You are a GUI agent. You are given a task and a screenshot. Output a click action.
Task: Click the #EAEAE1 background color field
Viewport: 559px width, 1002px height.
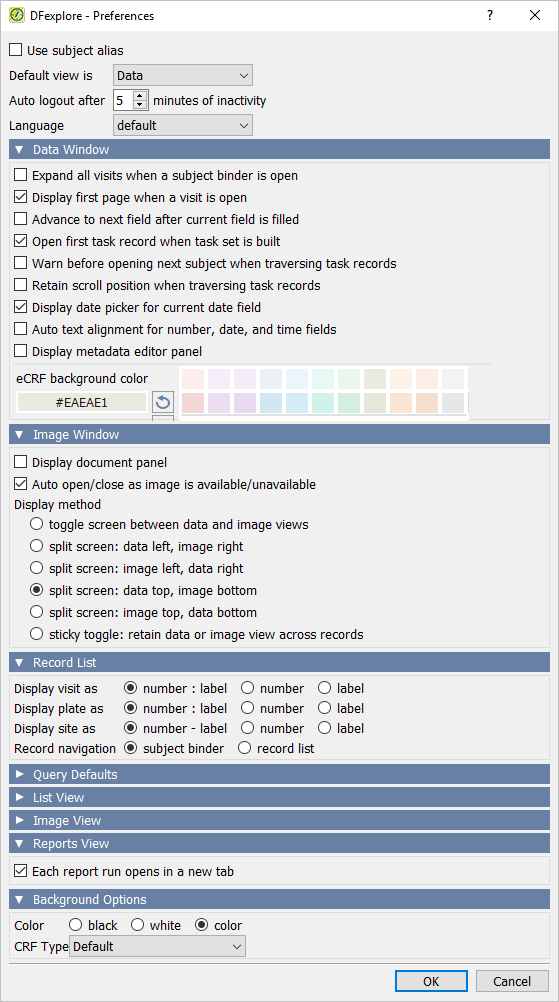[82, 403]
